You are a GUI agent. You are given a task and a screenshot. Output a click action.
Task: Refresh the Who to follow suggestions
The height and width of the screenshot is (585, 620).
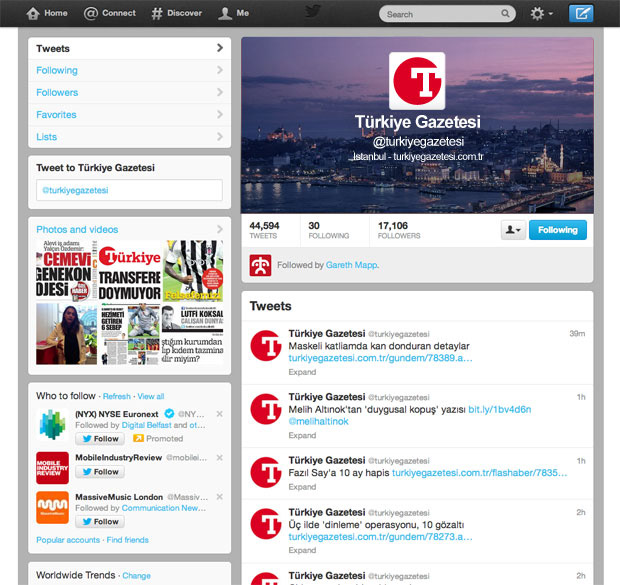click(x=117, y=396)
